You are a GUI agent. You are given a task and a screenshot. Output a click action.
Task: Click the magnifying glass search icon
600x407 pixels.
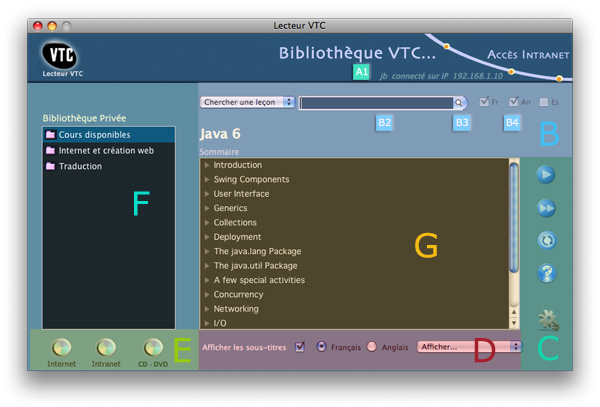click(x=459, y=103)
